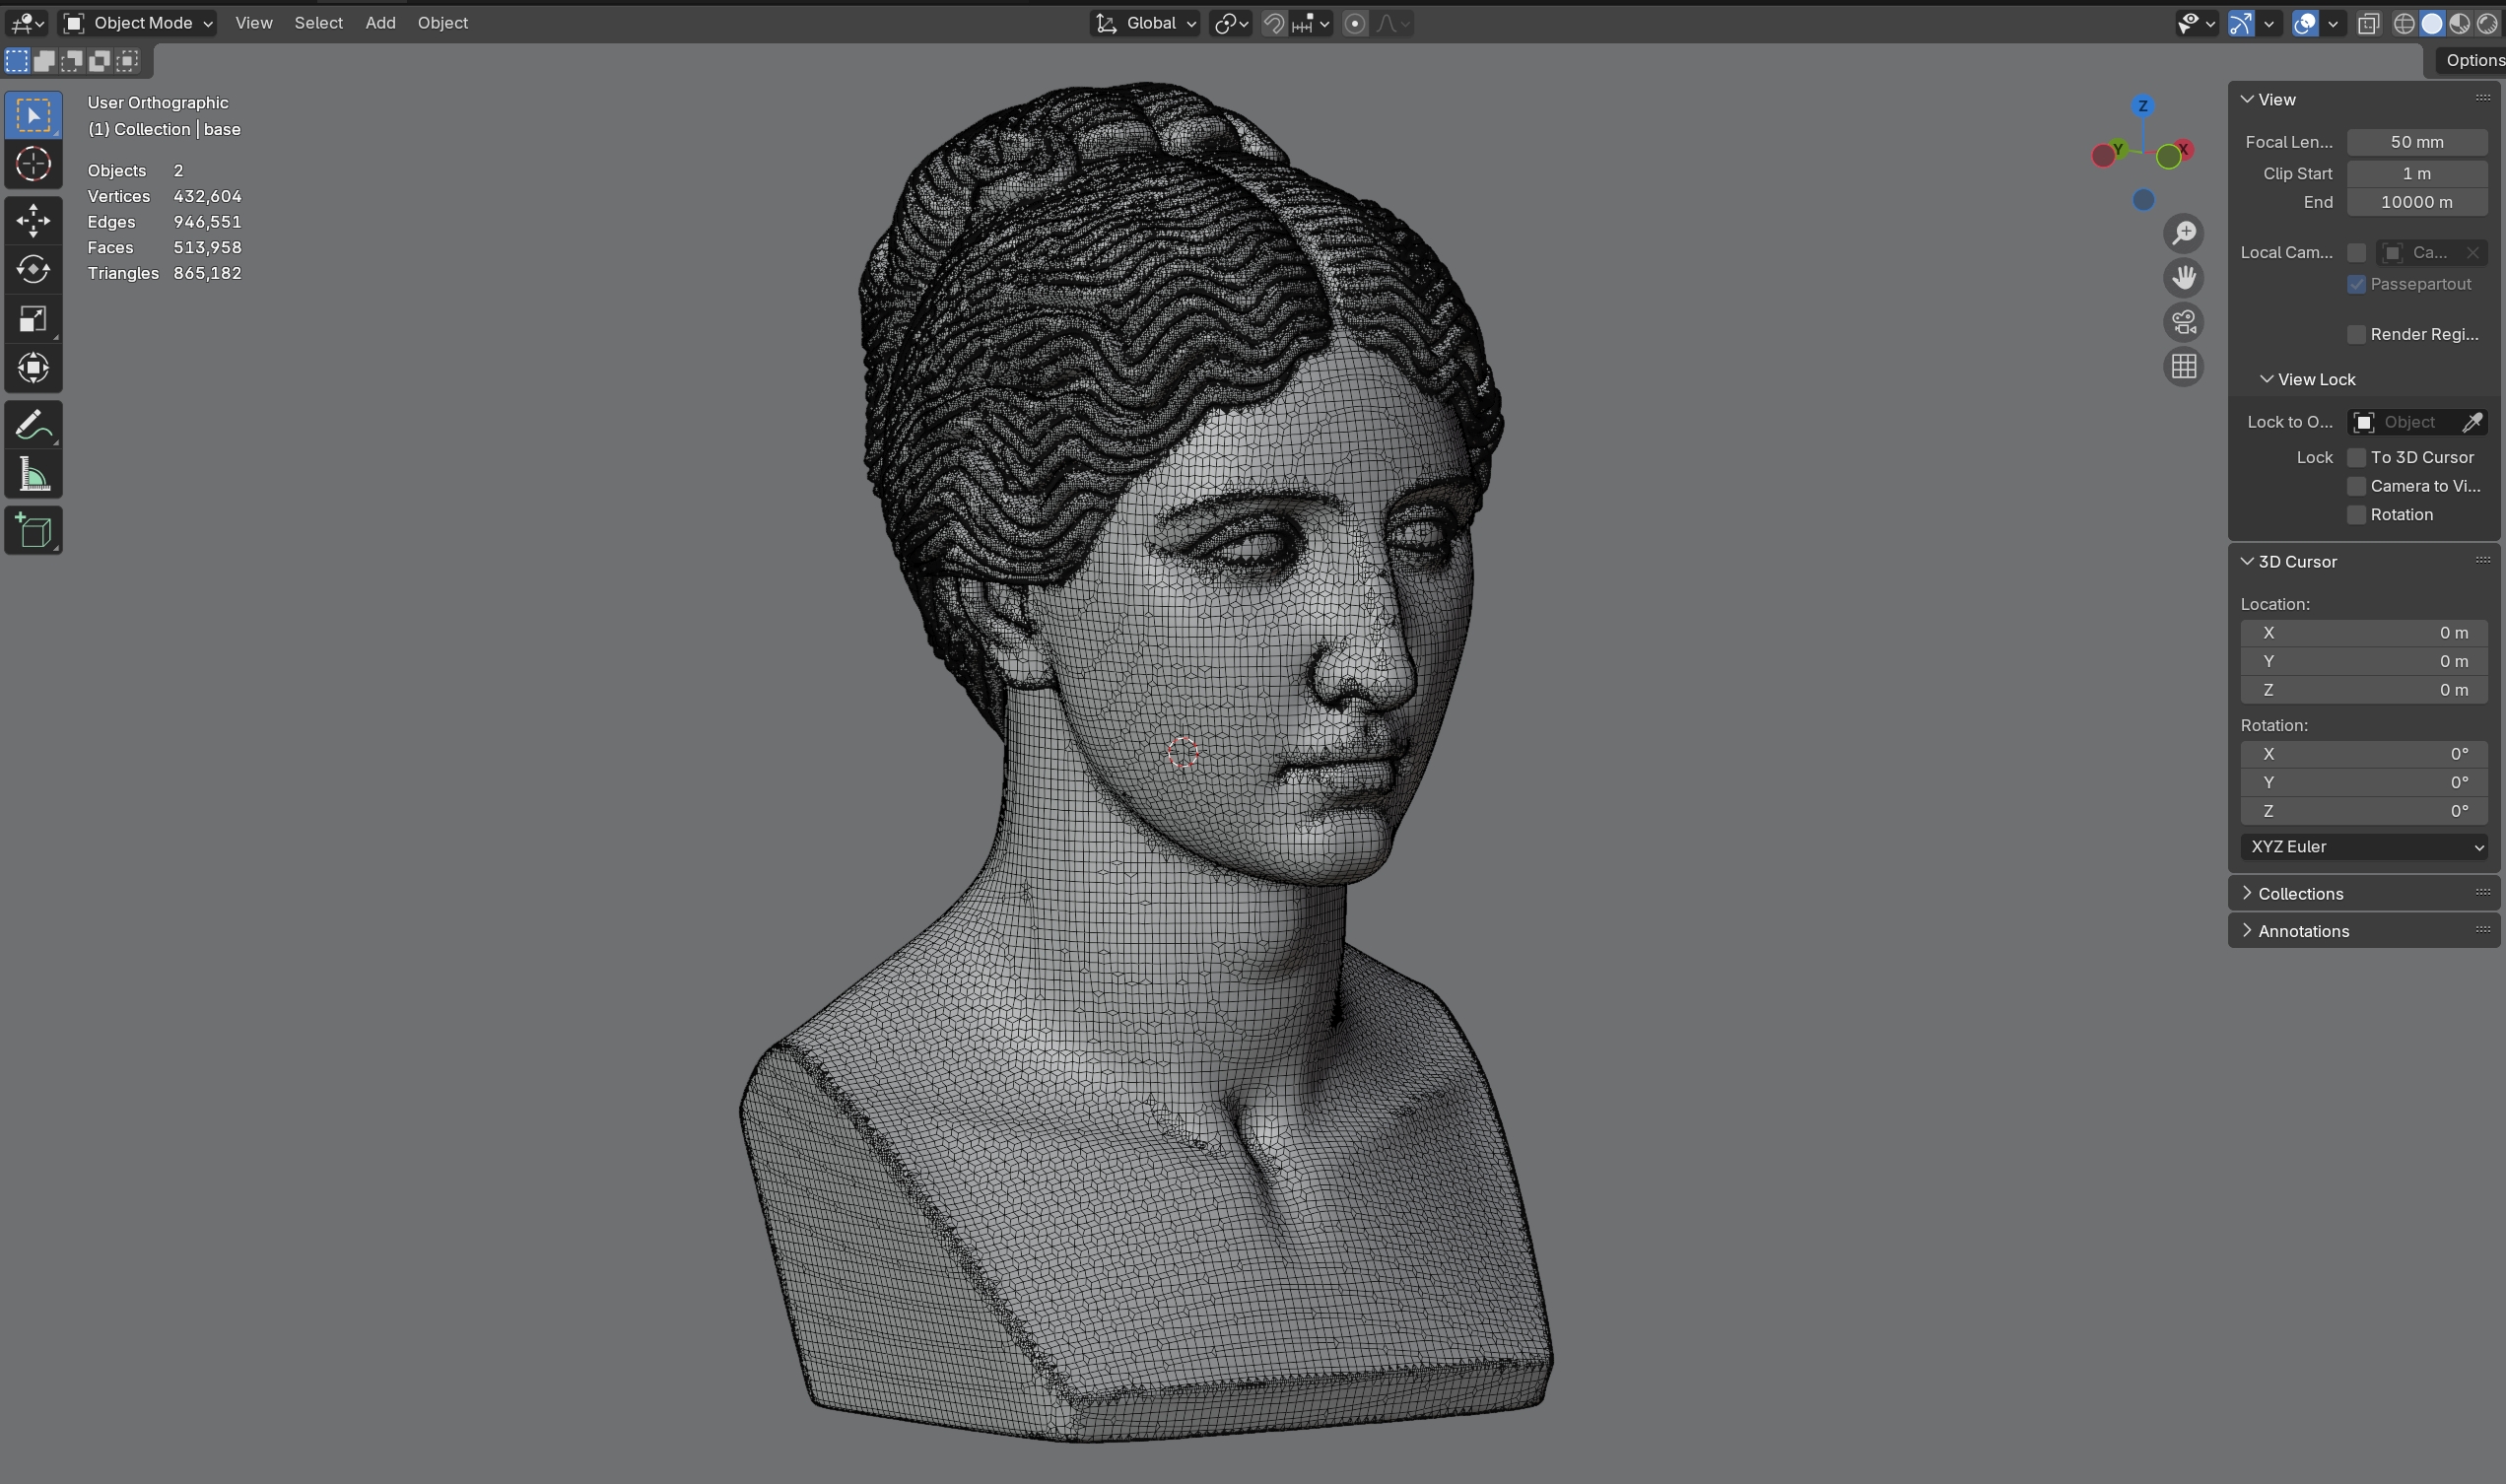Switch to orthographic grid view icon
The width and height of the screenshot is (2506, 1484).
pos(2183,367)
